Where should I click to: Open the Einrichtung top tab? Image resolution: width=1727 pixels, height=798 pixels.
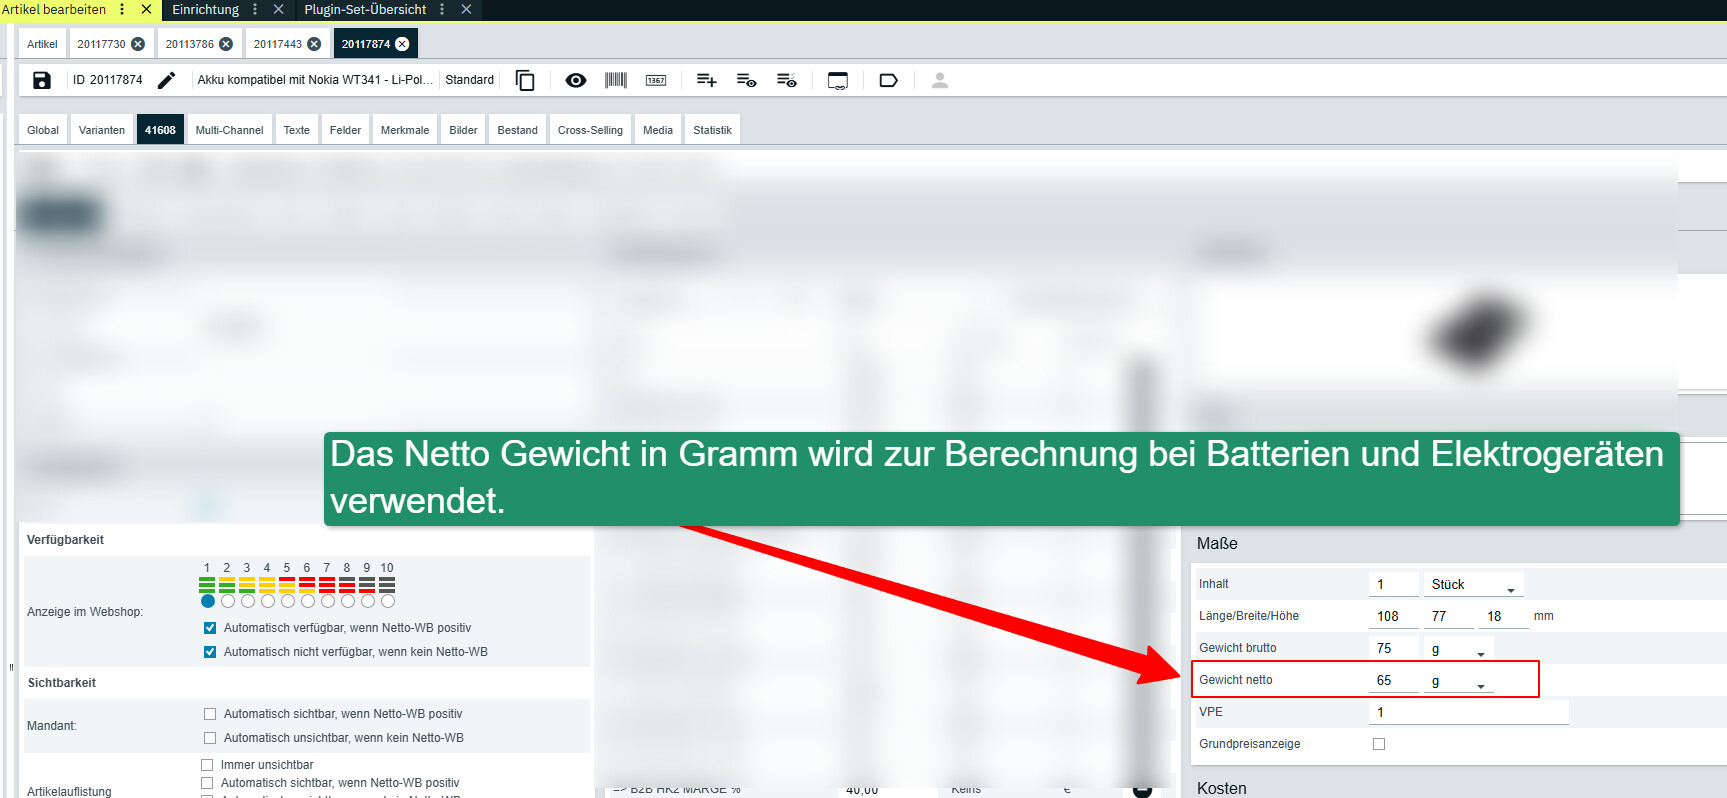pyautogui.click(x=205, y=9)
